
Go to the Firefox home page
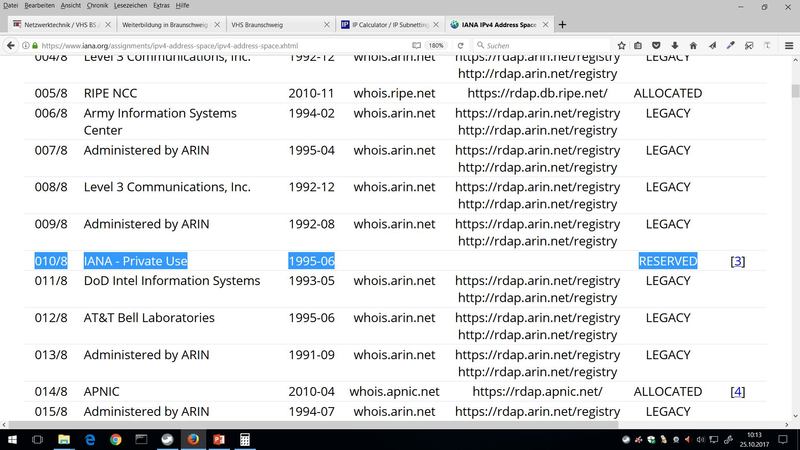693,45
